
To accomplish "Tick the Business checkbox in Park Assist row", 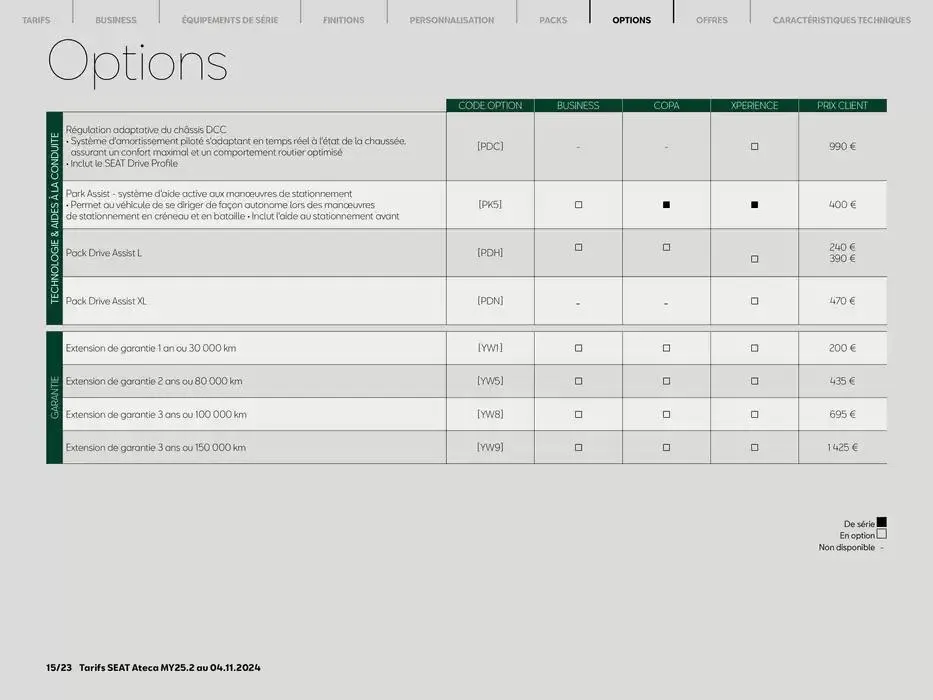I will coord(578,205).
